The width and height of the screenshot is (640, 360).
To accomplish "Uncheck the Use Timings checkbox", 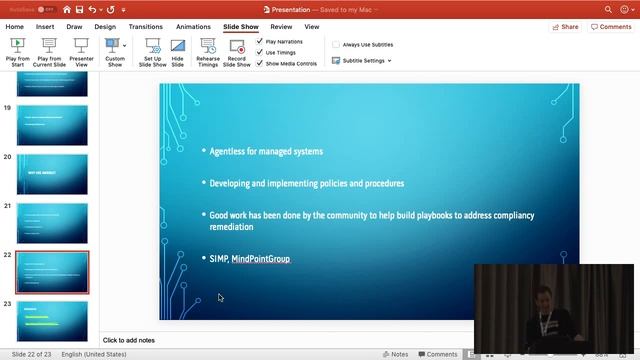I will pyautogui.click(x=260, y=52).
